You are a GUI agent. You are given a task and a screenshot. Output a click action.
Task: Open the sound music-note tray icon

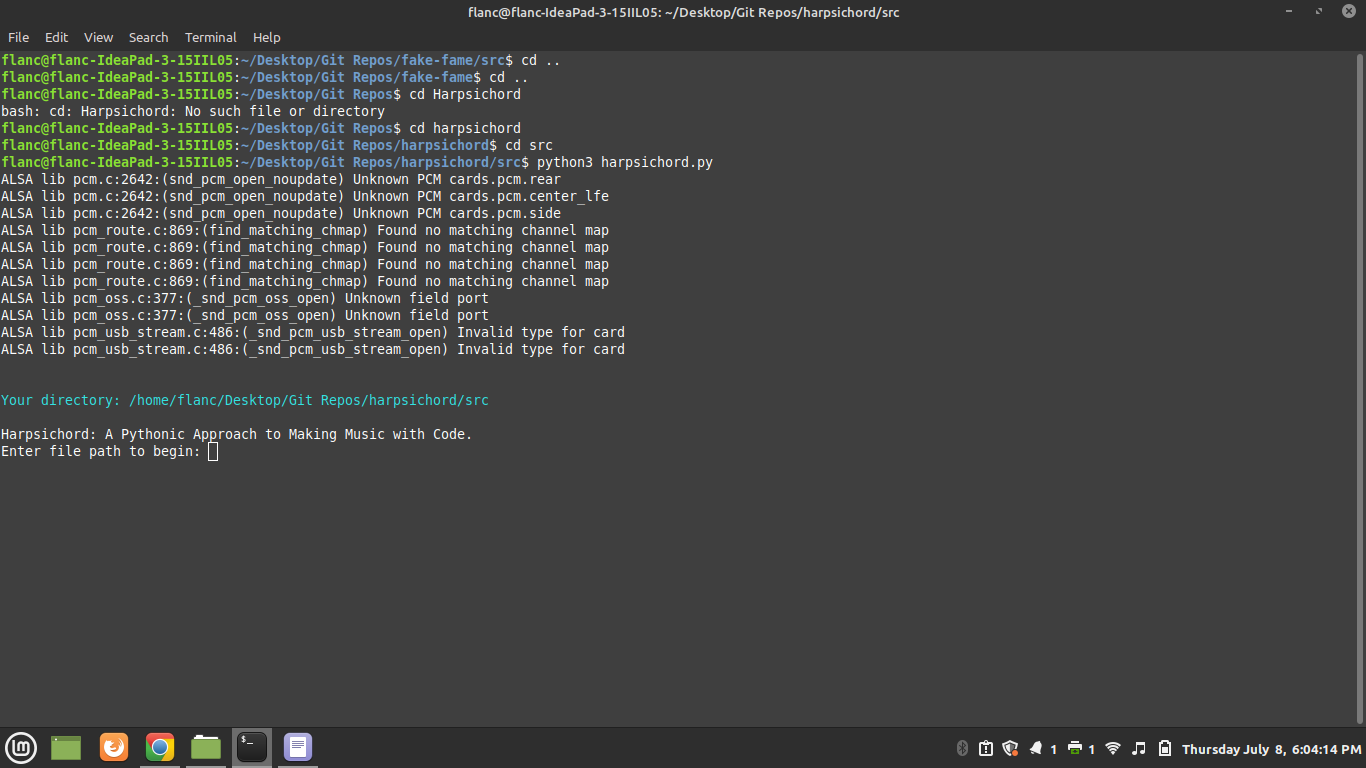[1139, 748]
